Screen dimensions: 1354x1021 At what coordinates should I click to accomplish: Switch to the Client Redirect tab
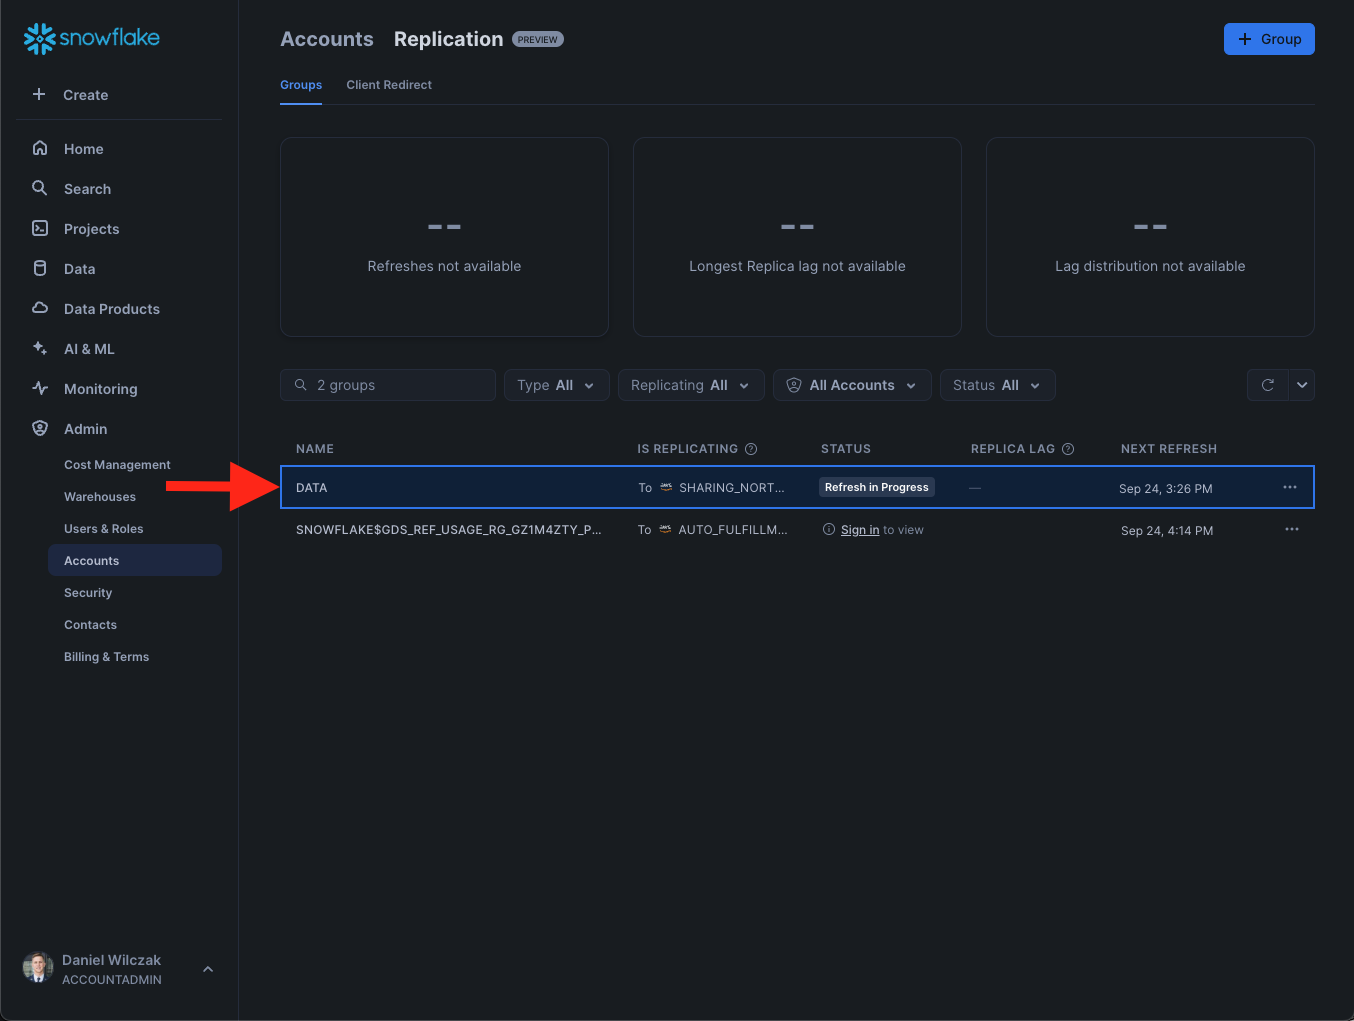tap(389, 85)
